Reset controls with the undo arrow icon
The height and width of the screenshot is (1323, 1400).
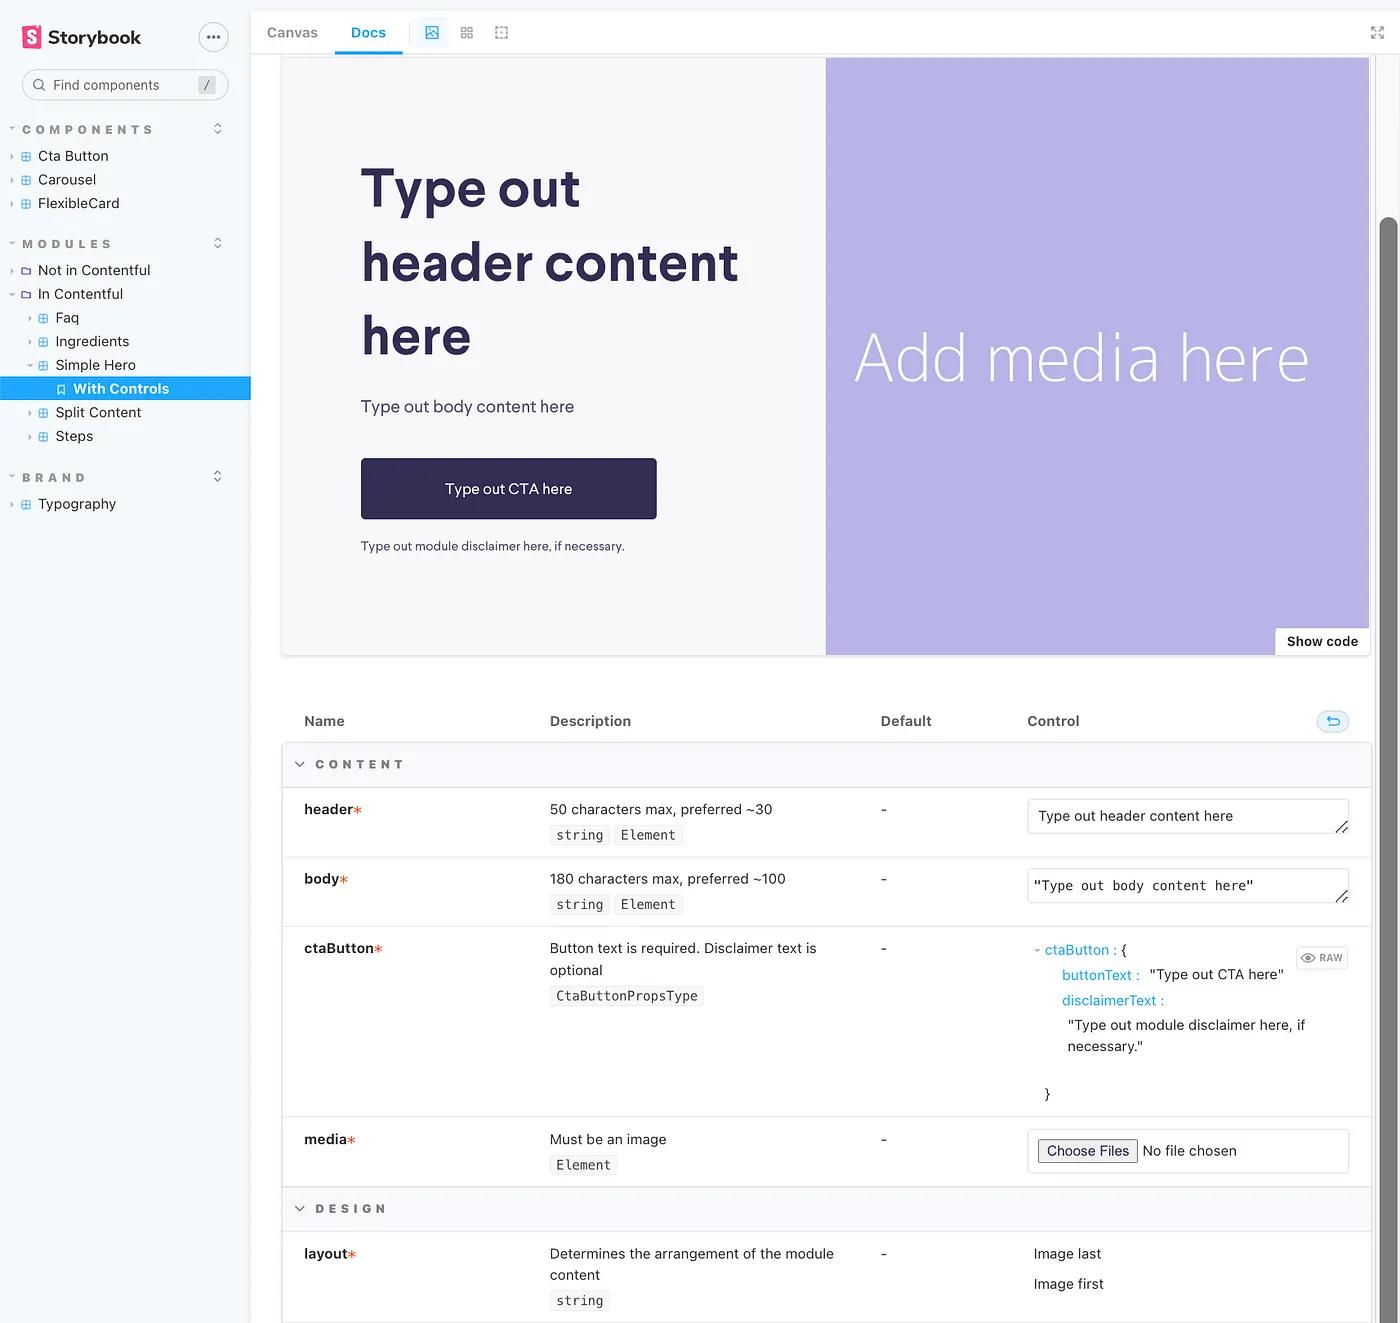point(1332,720)
